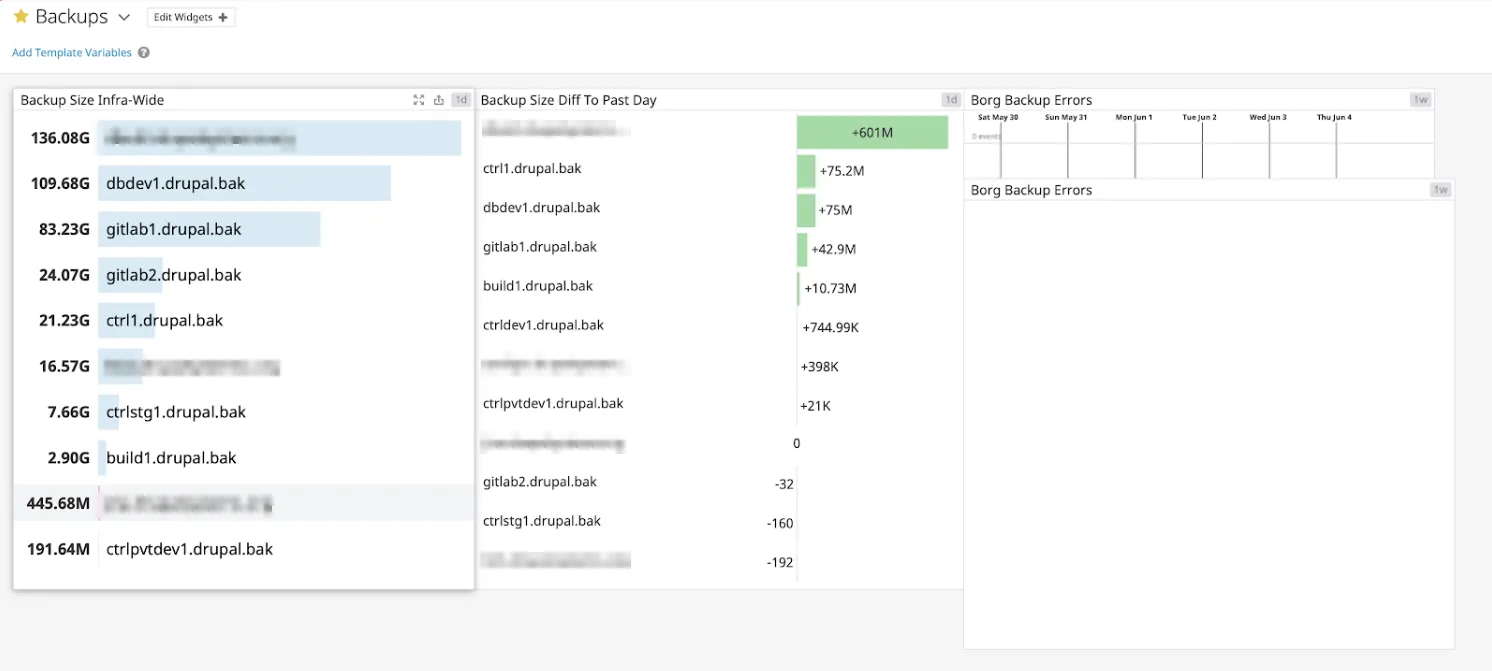Toggle the 1d timeframe on Backup Size Infra-Wide
This screenshot has width=1492, height=671.
461,100
